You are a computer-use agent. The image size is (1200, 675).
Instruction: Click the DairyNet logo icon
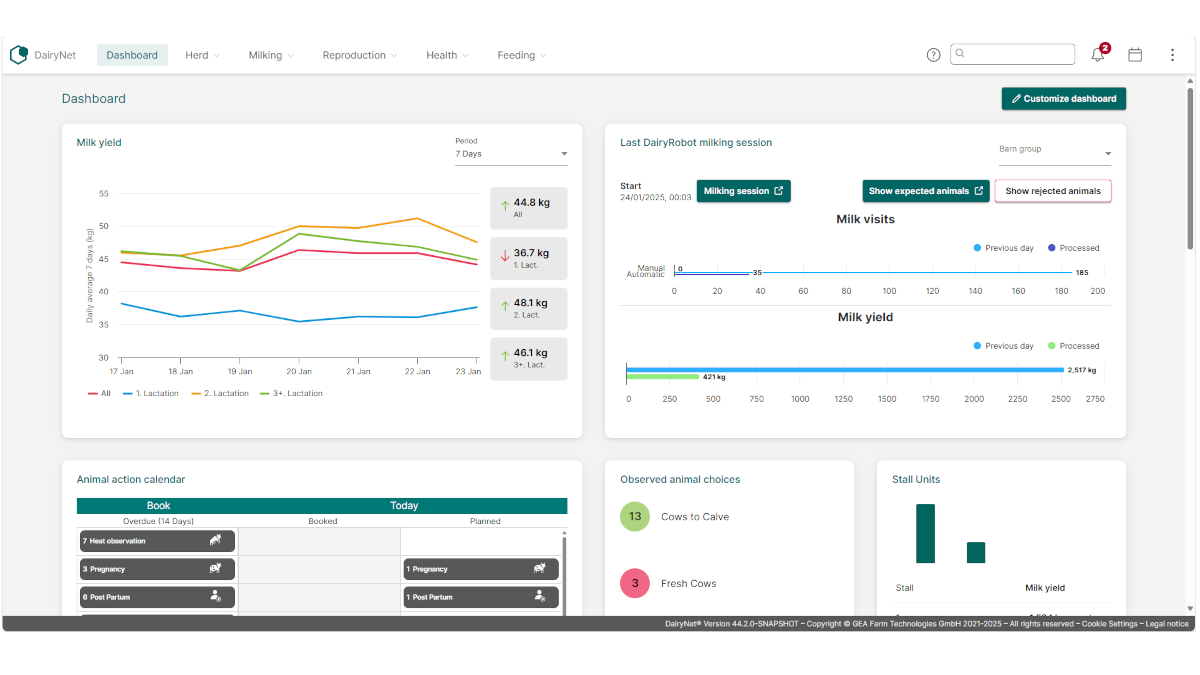18,55
